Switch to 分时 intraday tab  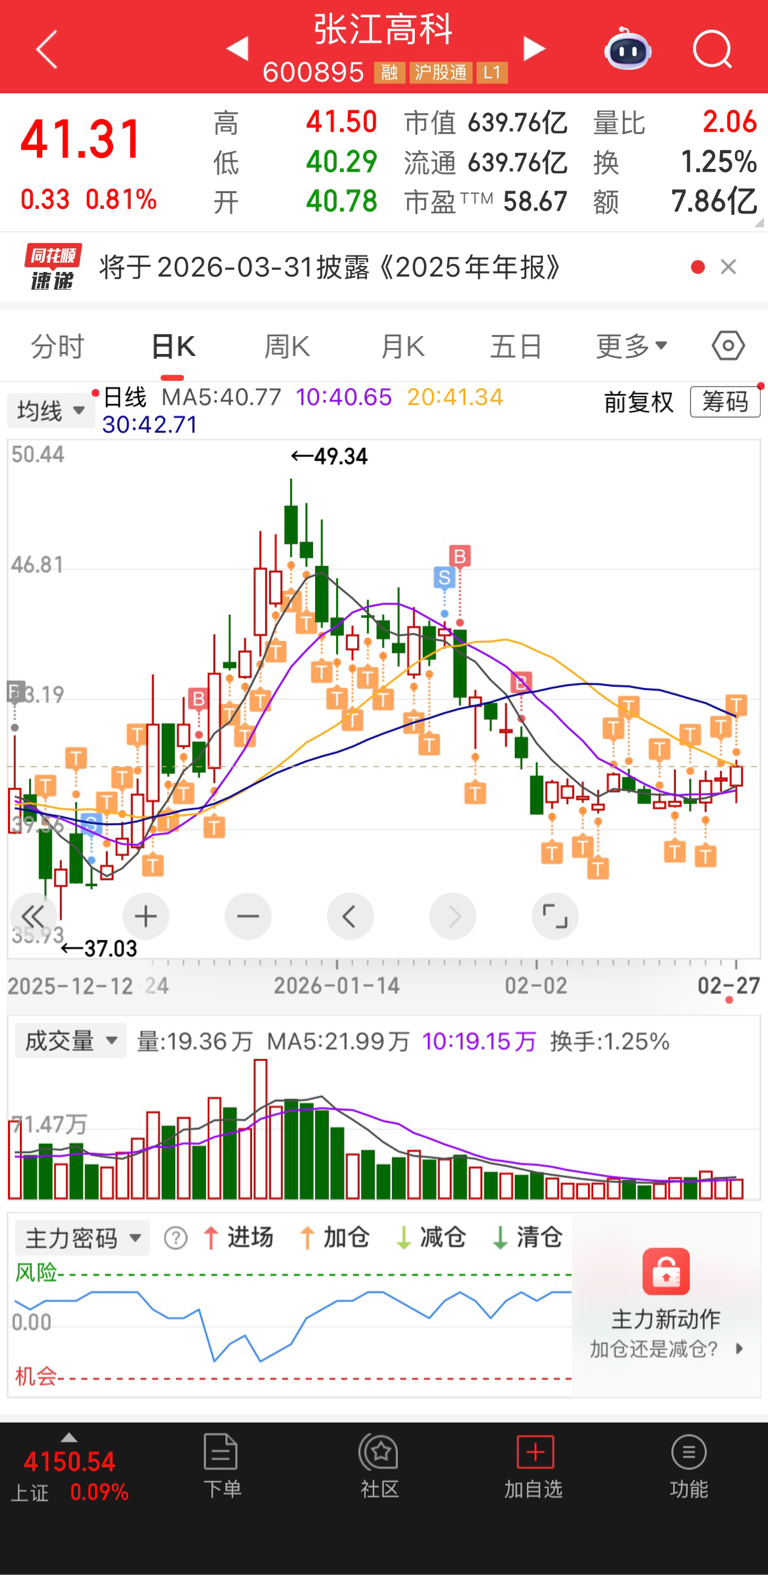pyautogui.click(x=57, y=347)
